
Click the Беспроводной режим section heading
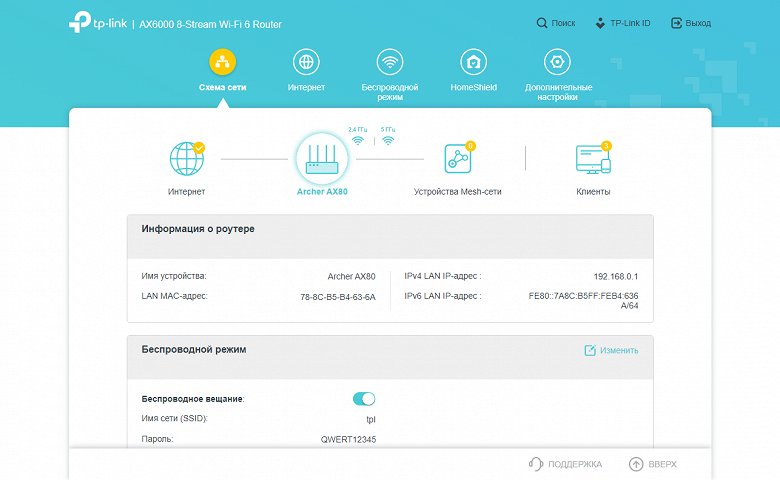tap(194, 349)
